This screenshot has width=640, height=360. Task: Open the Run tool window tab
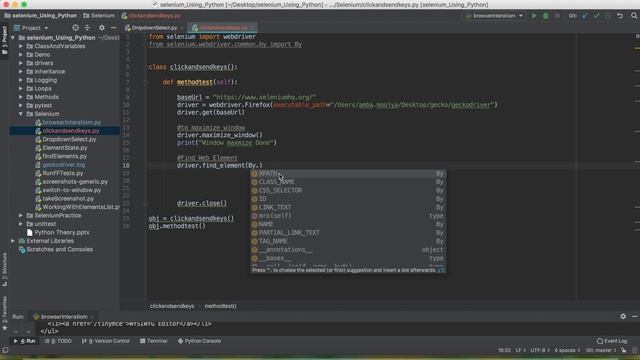coord(25,341)
